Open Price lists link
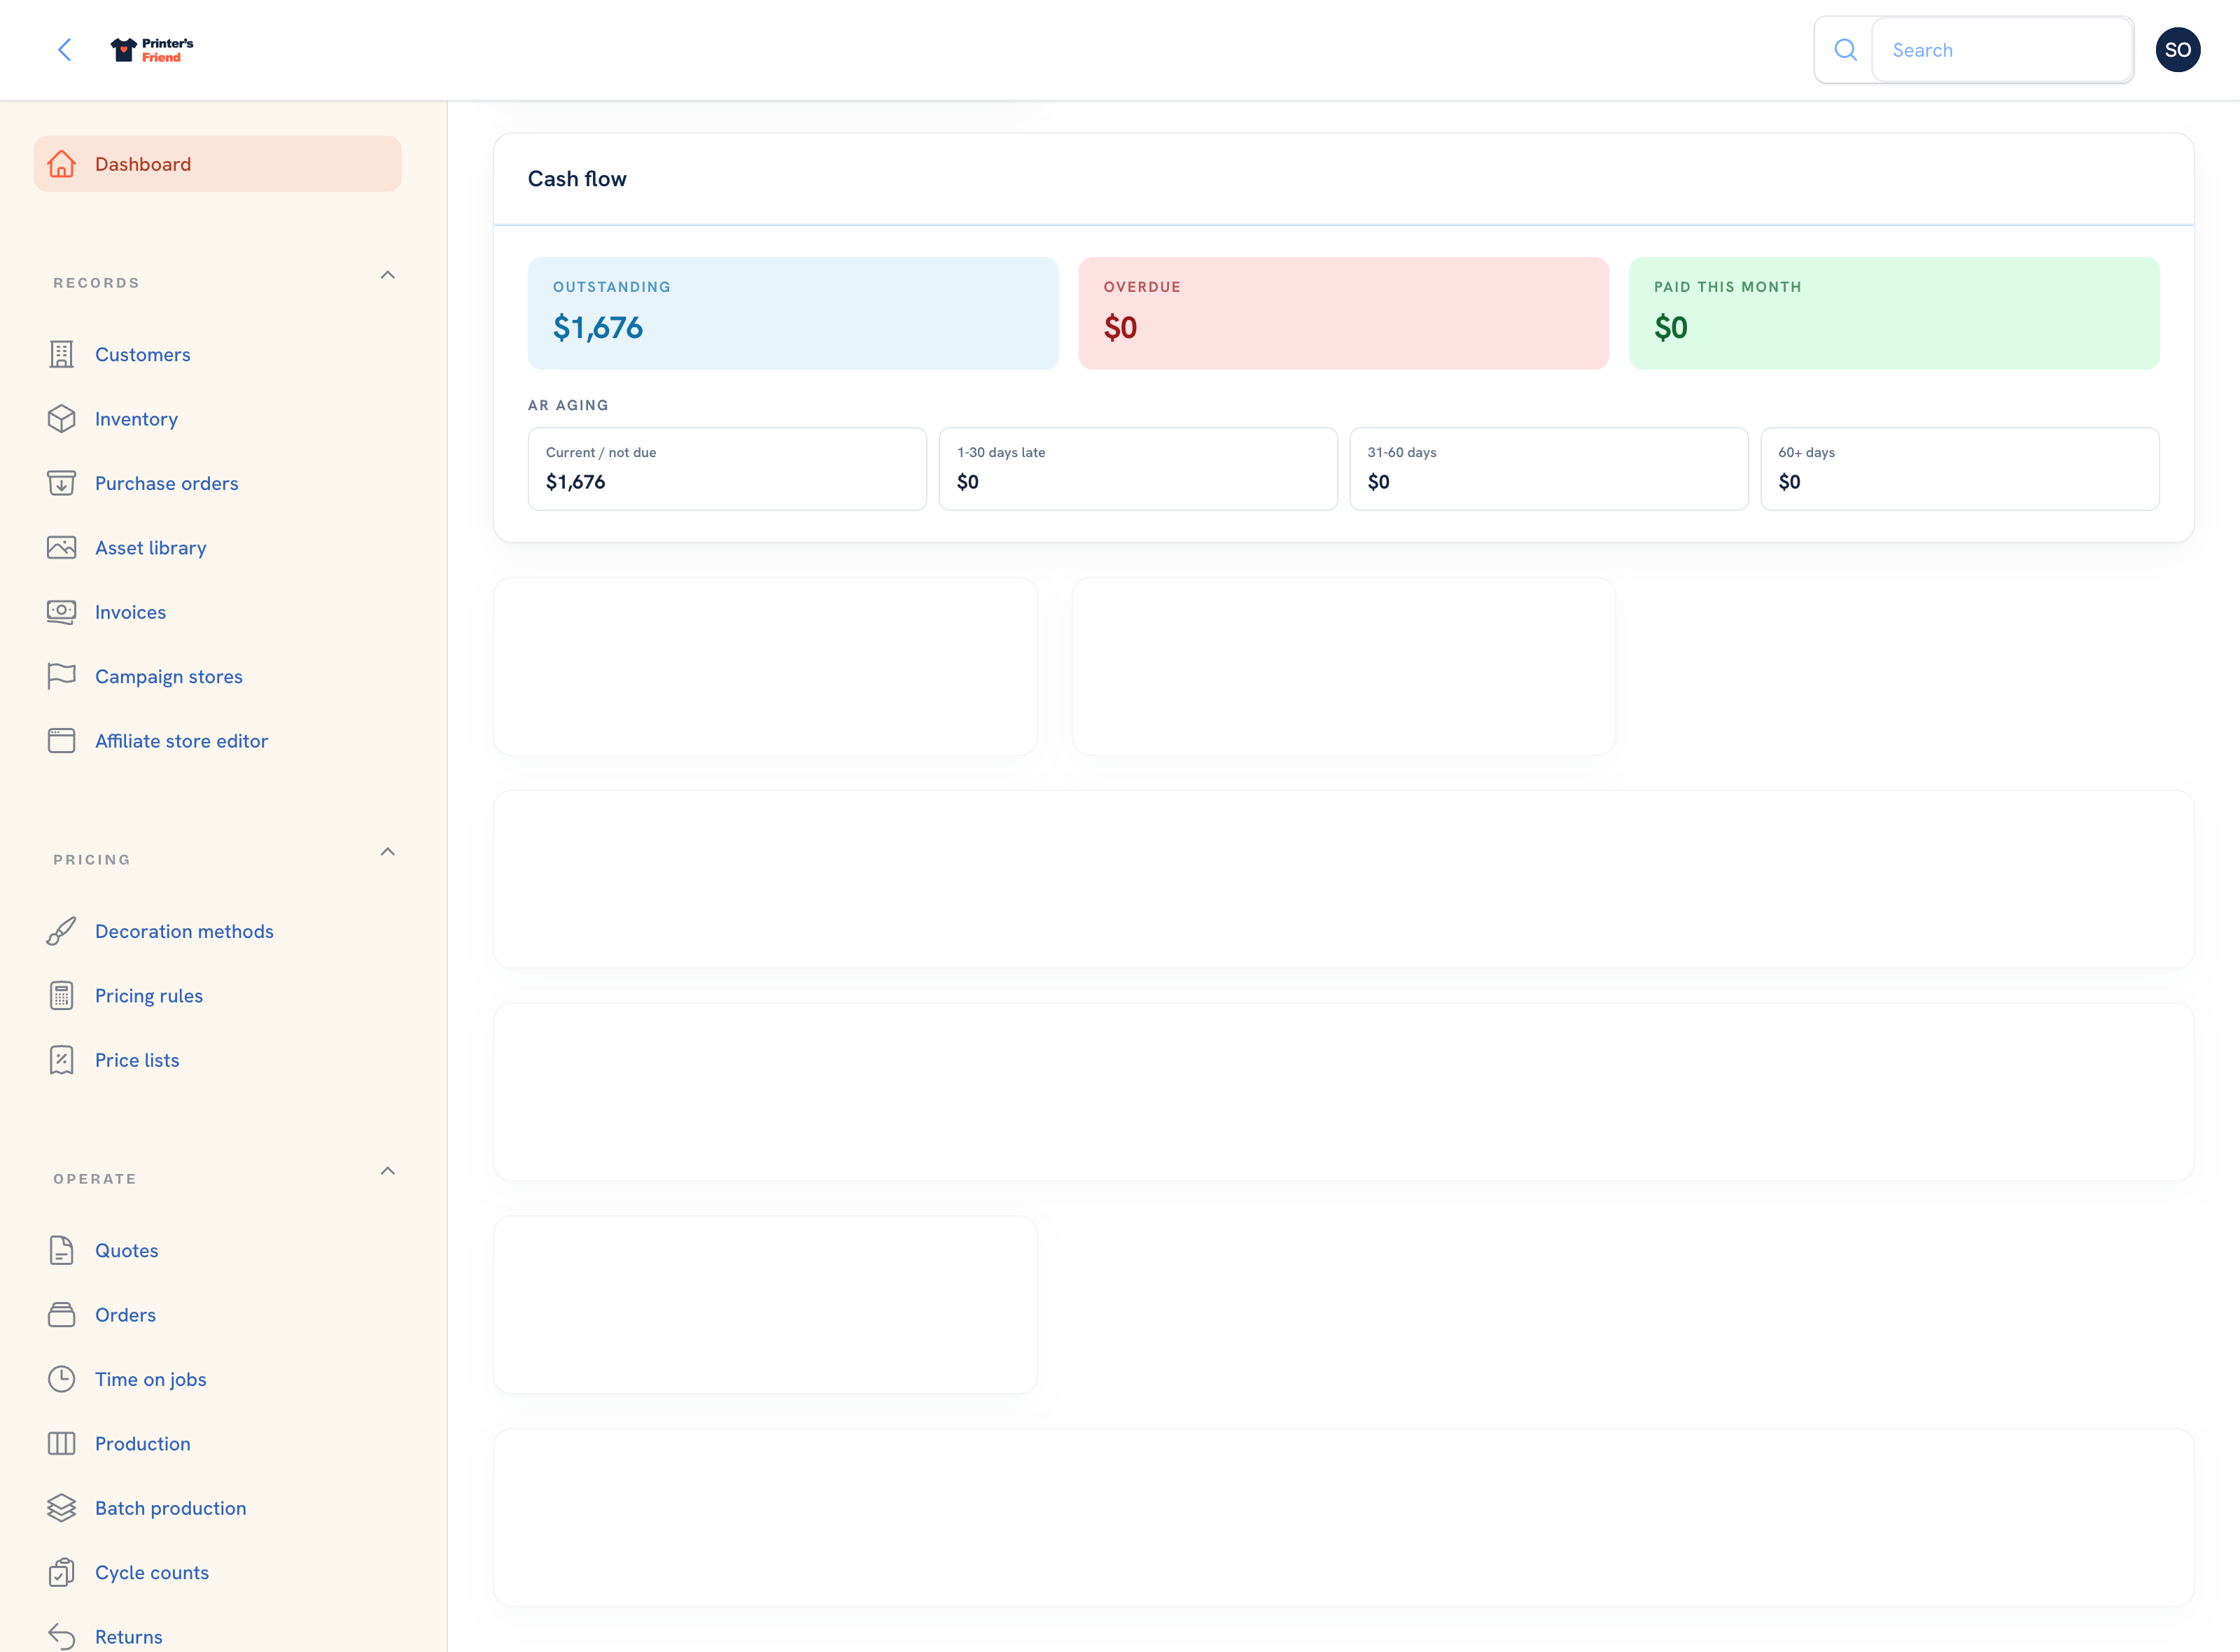The image size is (2240, 1652). (x=138, y=1060)
